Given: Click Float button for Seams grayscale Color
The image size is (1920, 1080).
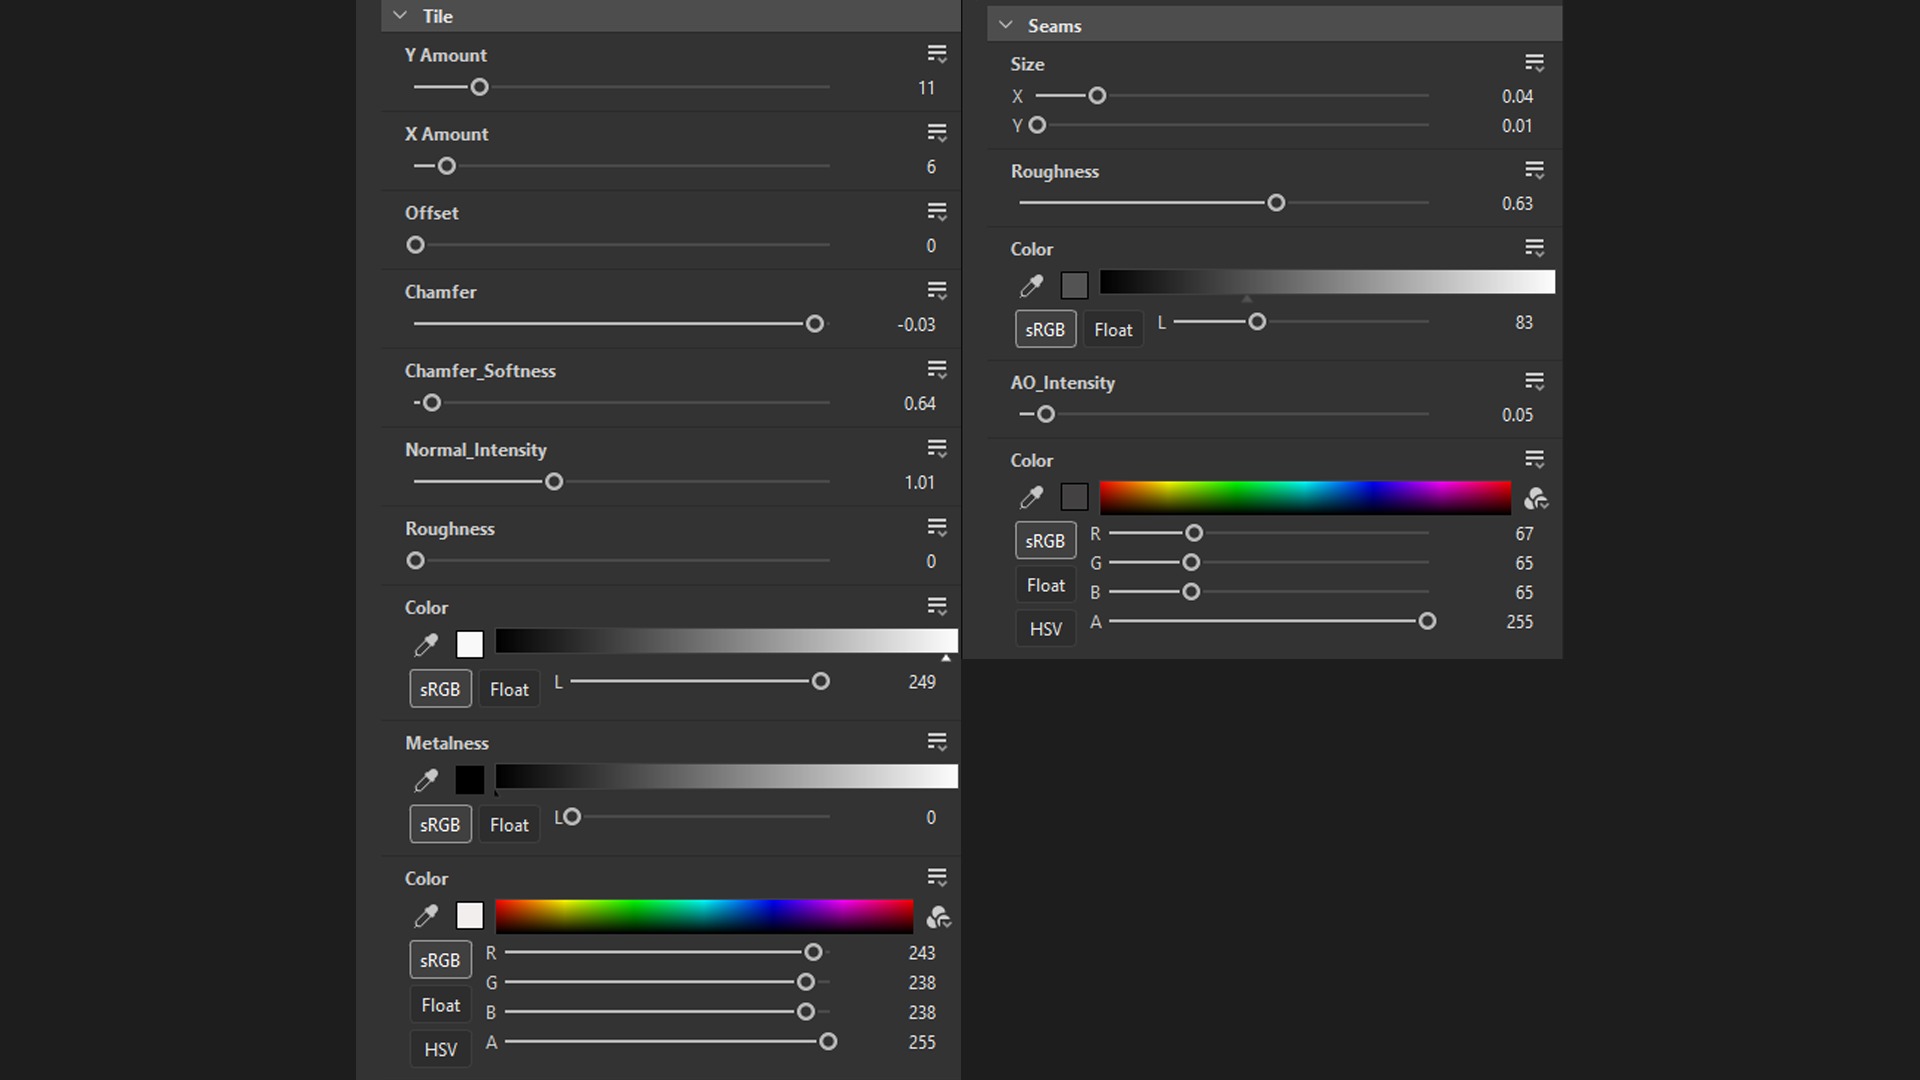Looking at the screenshot, I should point(1113,330).
